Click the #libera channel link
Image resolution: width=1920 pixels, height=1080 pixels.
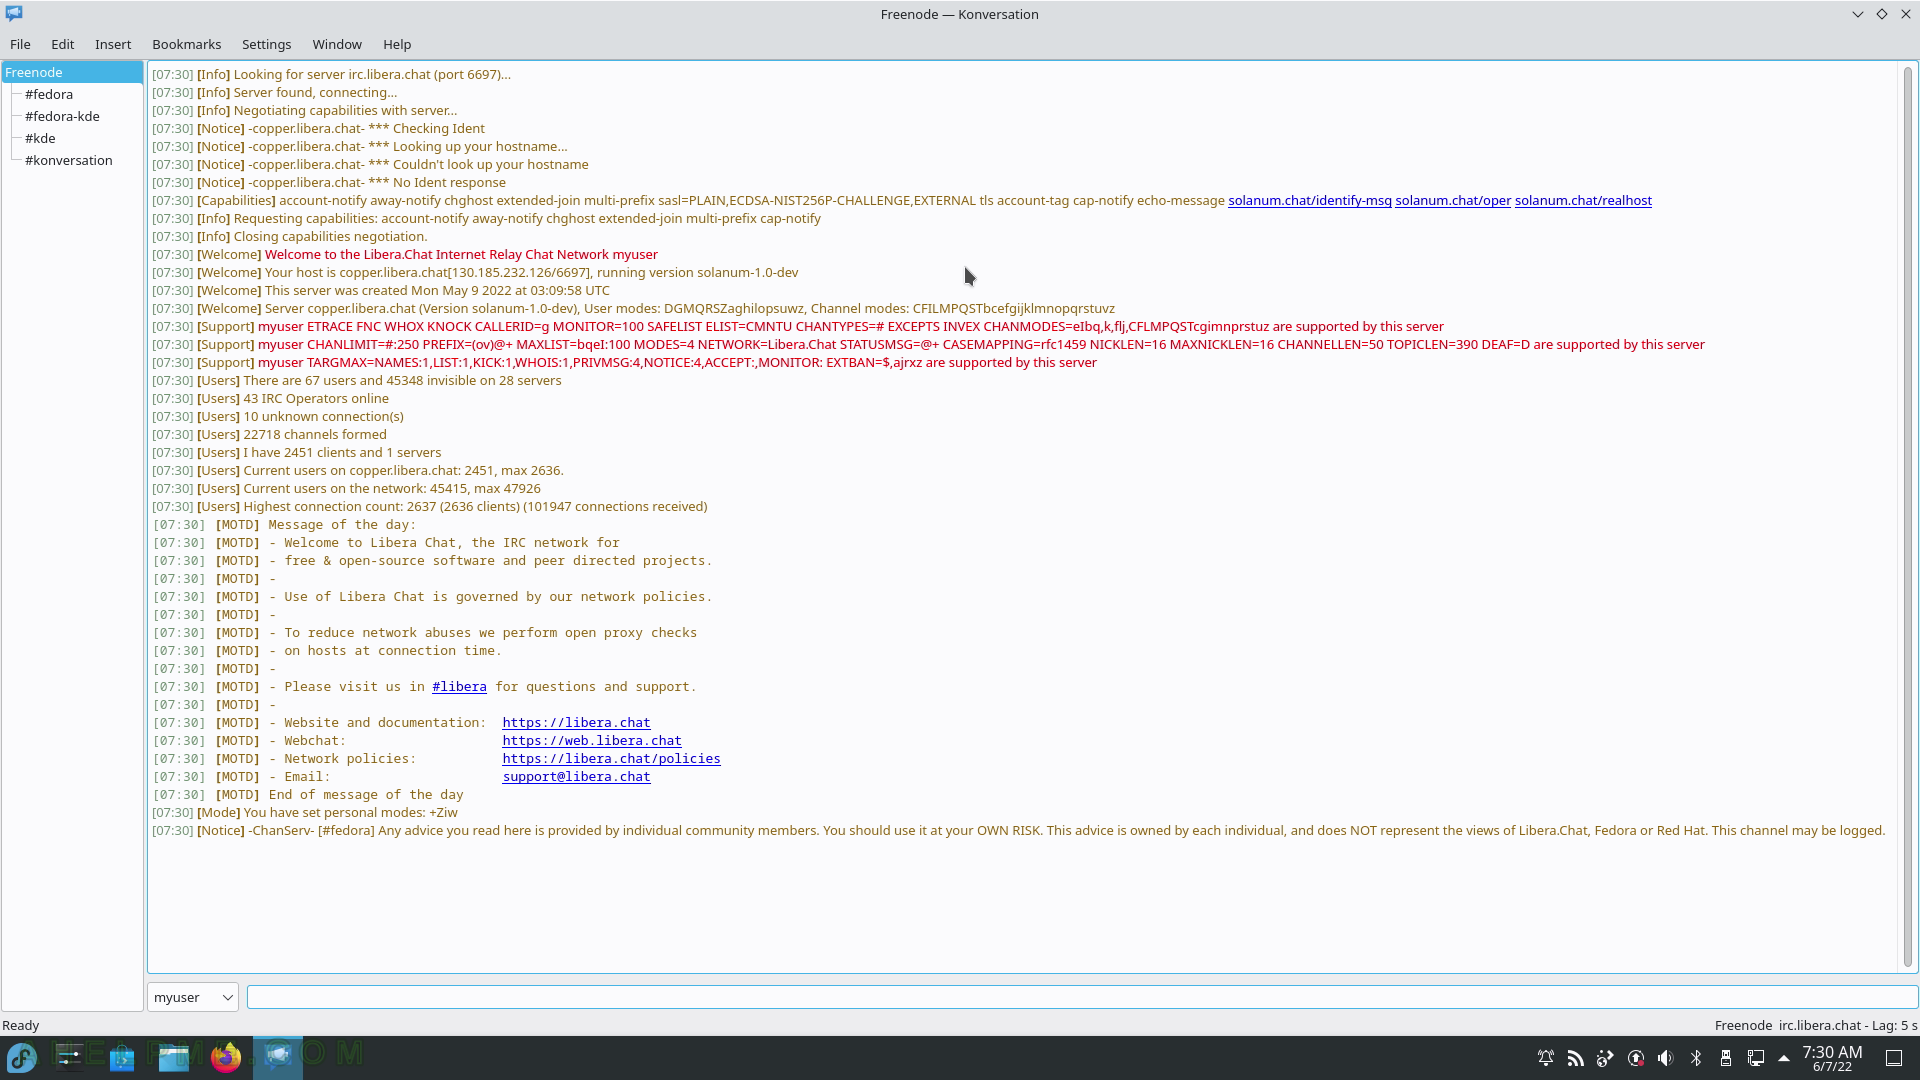(459, 686)
